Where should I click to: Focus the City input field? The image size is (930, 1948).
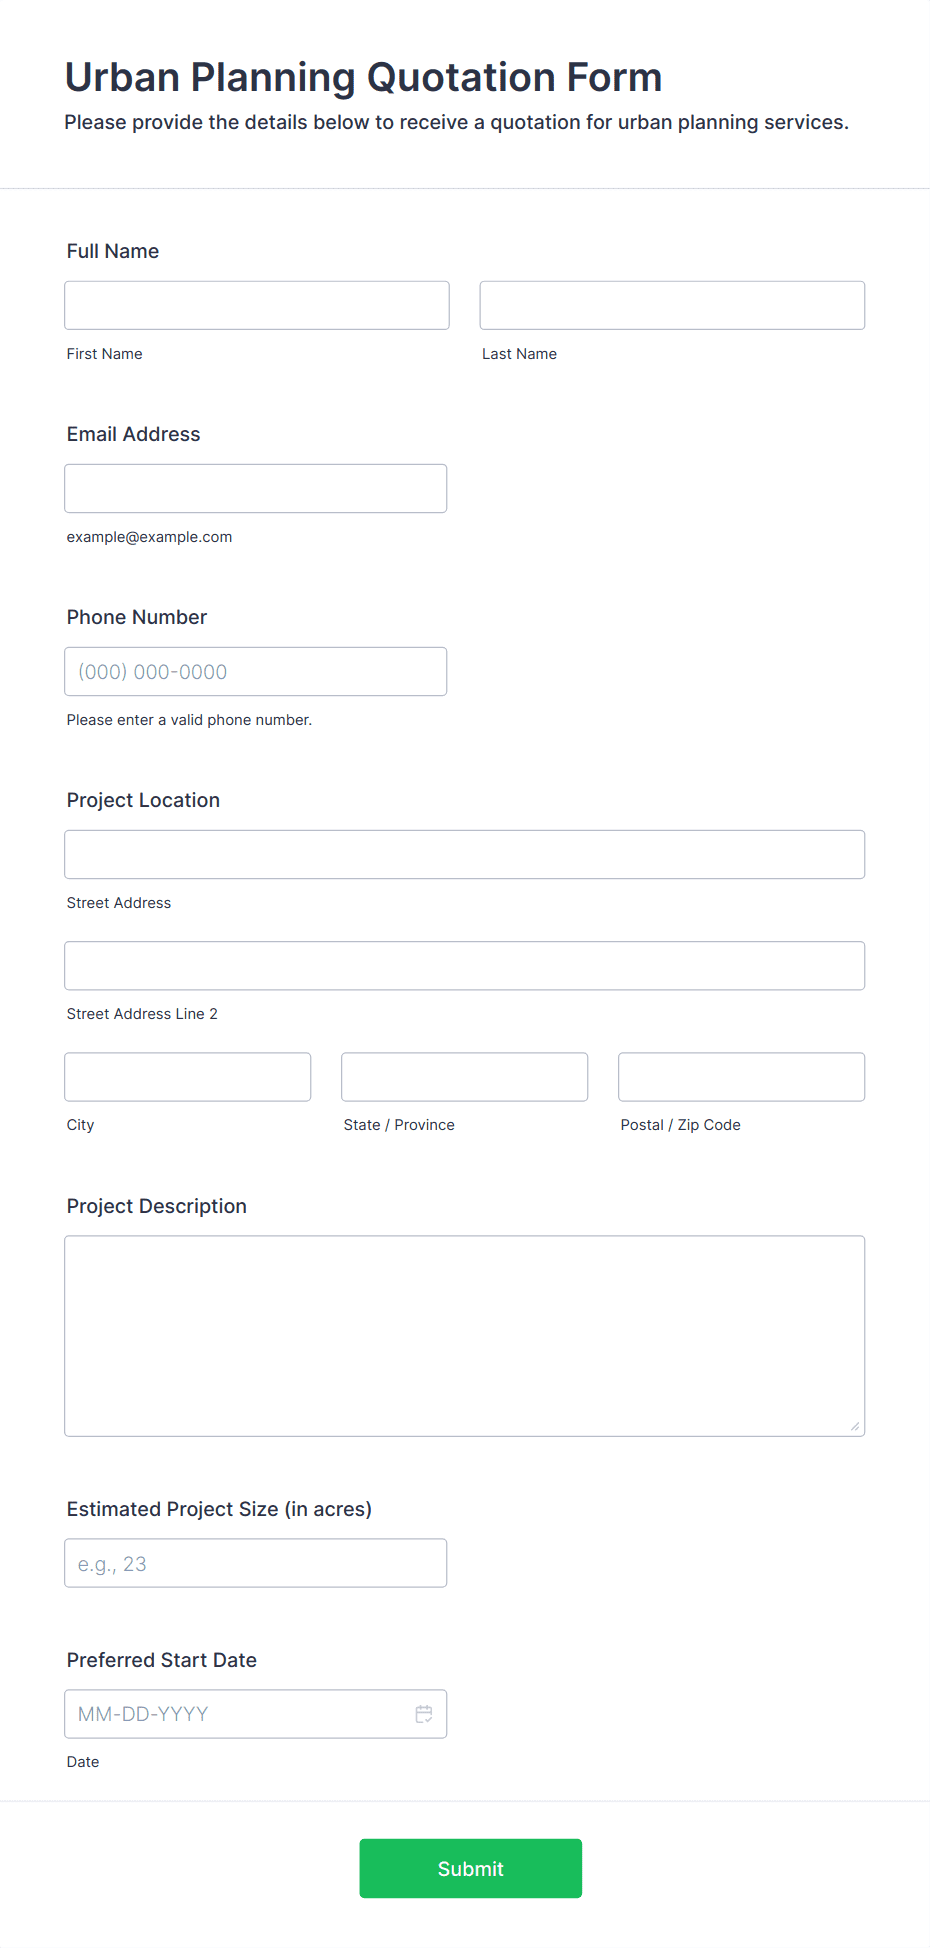click(x=188, y=1076)
